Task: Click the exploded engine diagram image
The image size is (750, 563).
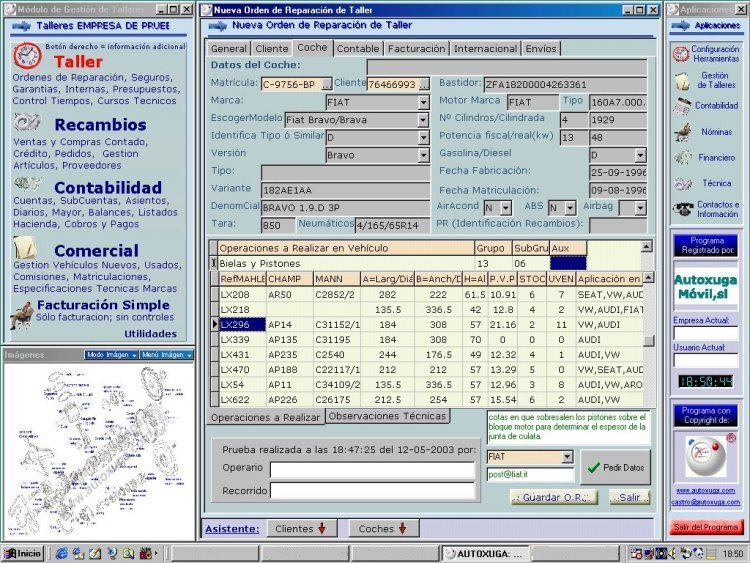Action: [98, 451]
